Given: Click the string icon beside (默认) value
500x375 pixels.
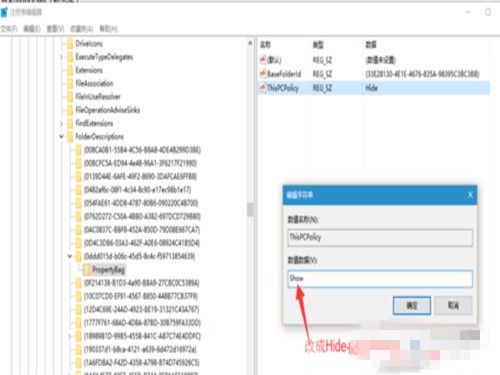Looking at the screenshot, I should coord(263,60).
